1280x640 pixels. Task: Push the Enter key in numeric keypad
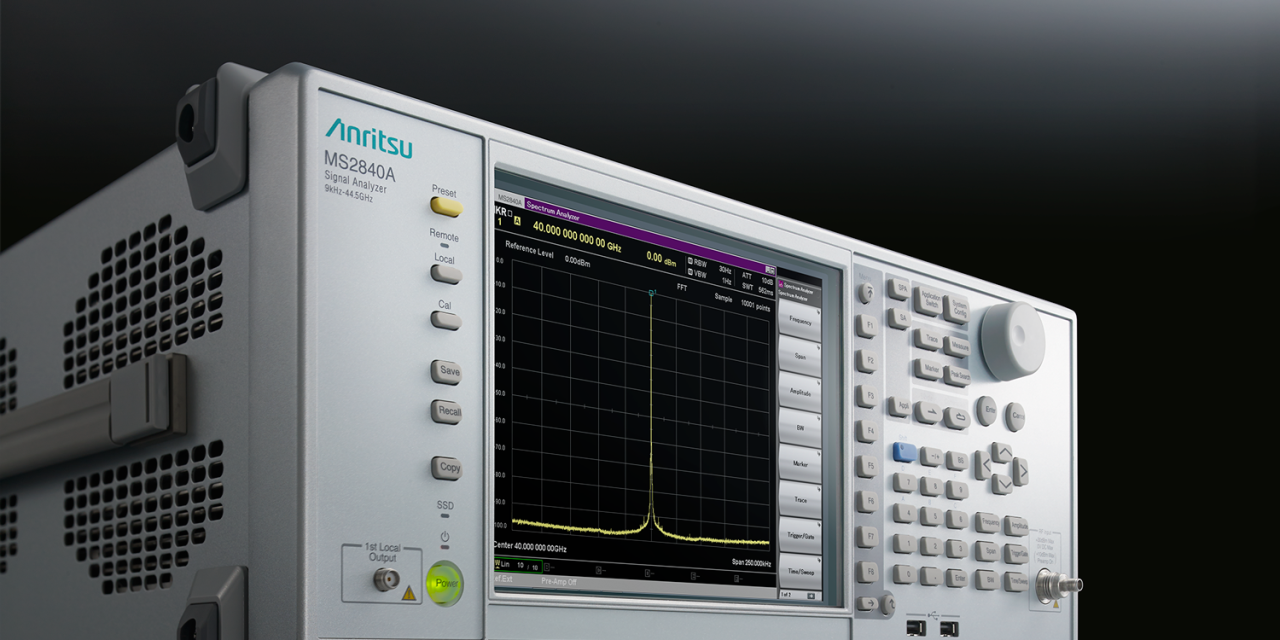pyautogui.click(x=957, y=578)
